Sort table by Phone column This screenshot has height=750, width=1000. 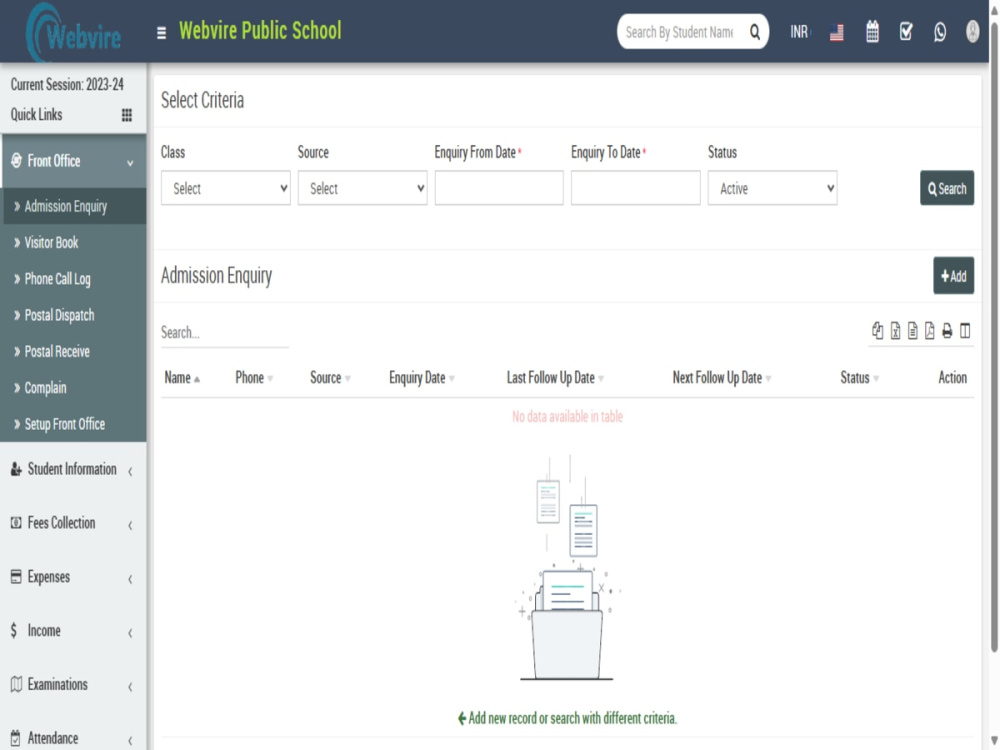pos(254,378)
